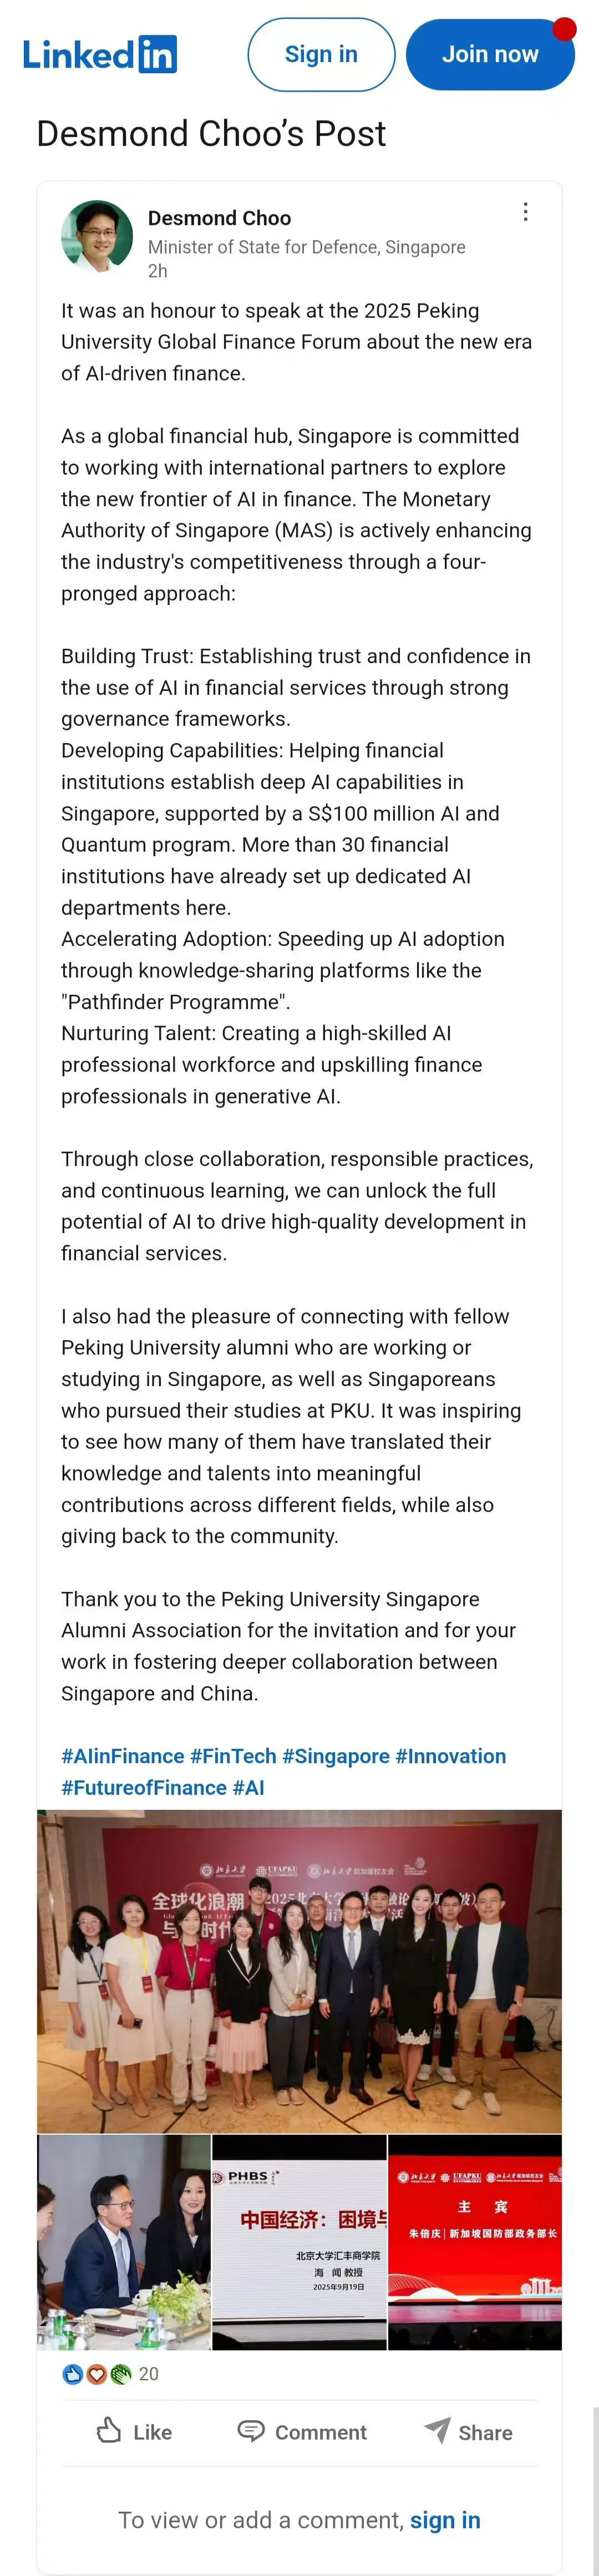The width and height of the screenshot is (599, 2576).
Task: Open the large group photo
Action: tap(299, 1971)
